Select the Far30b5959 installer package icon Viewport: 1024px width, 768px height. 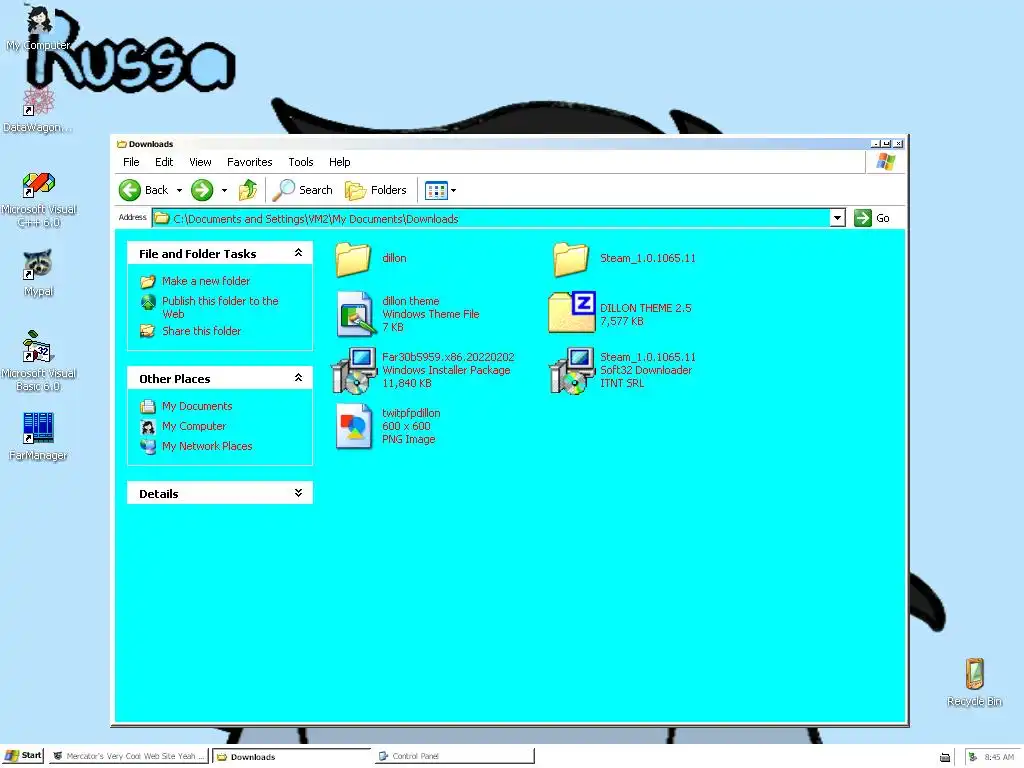[355, 370]
